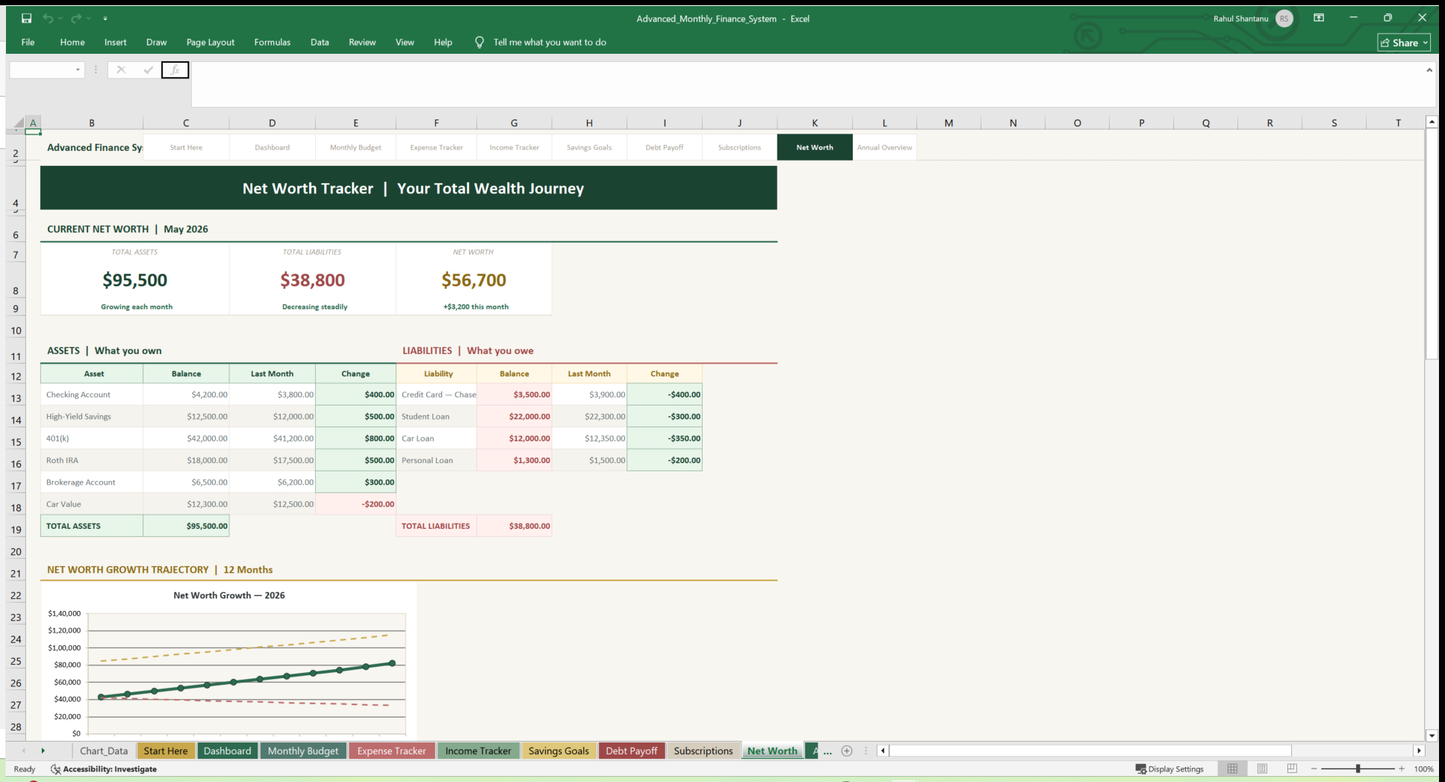The image size is (1445, 782).
Task: Click the Rahul Shantanu account avatar
Action: point(1284,18)
